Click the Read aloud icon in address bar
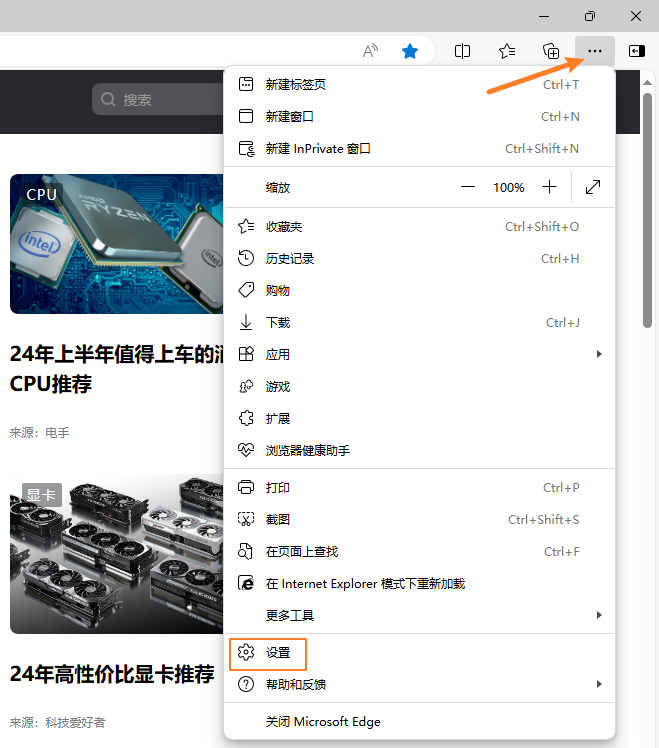Screen dimensions: 659x748 370,51
